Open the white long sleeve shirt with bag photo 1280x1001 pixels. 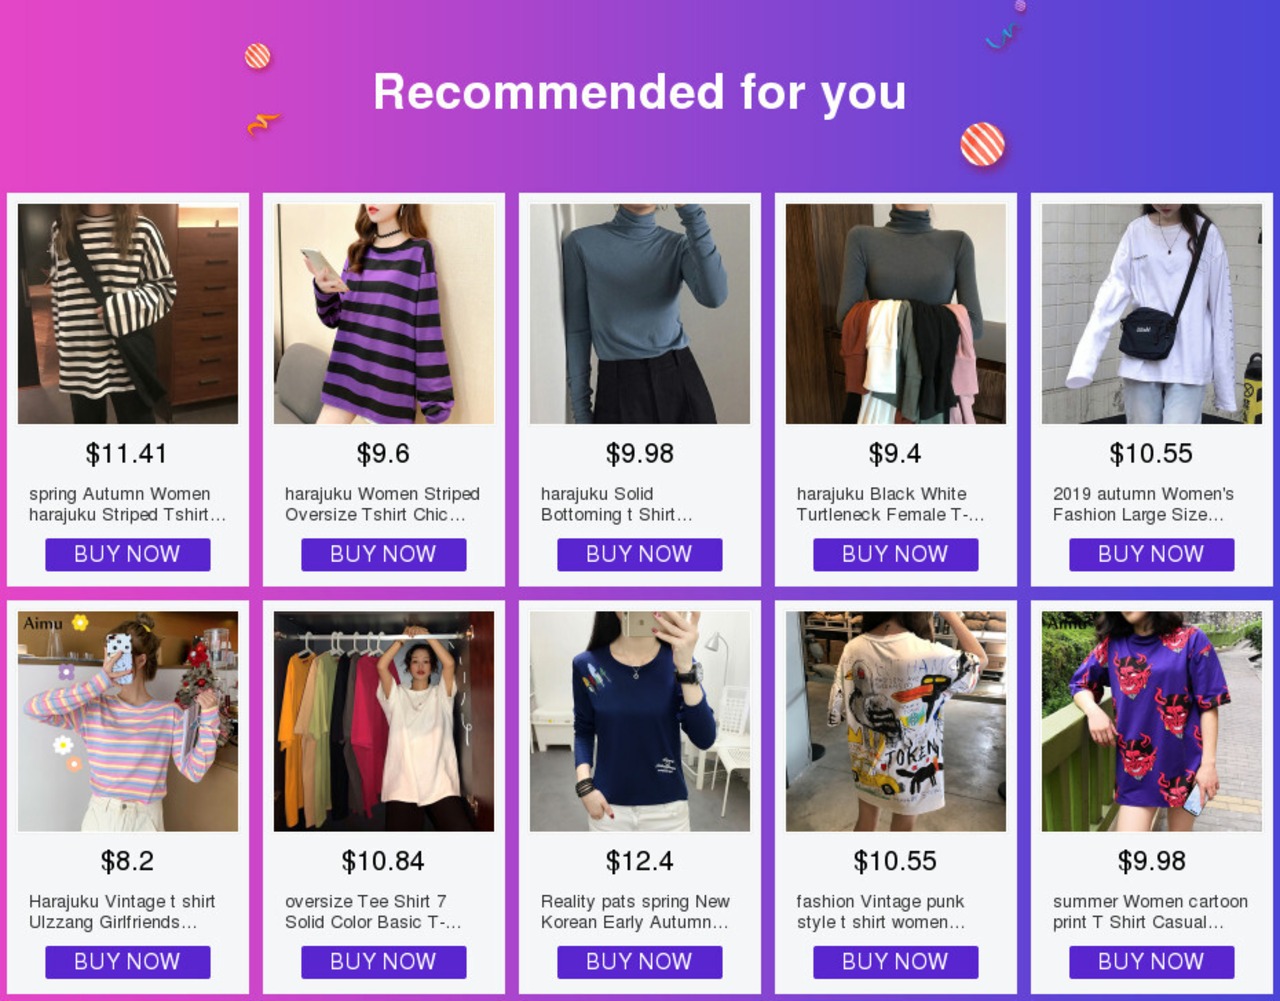coord(1152,314)
